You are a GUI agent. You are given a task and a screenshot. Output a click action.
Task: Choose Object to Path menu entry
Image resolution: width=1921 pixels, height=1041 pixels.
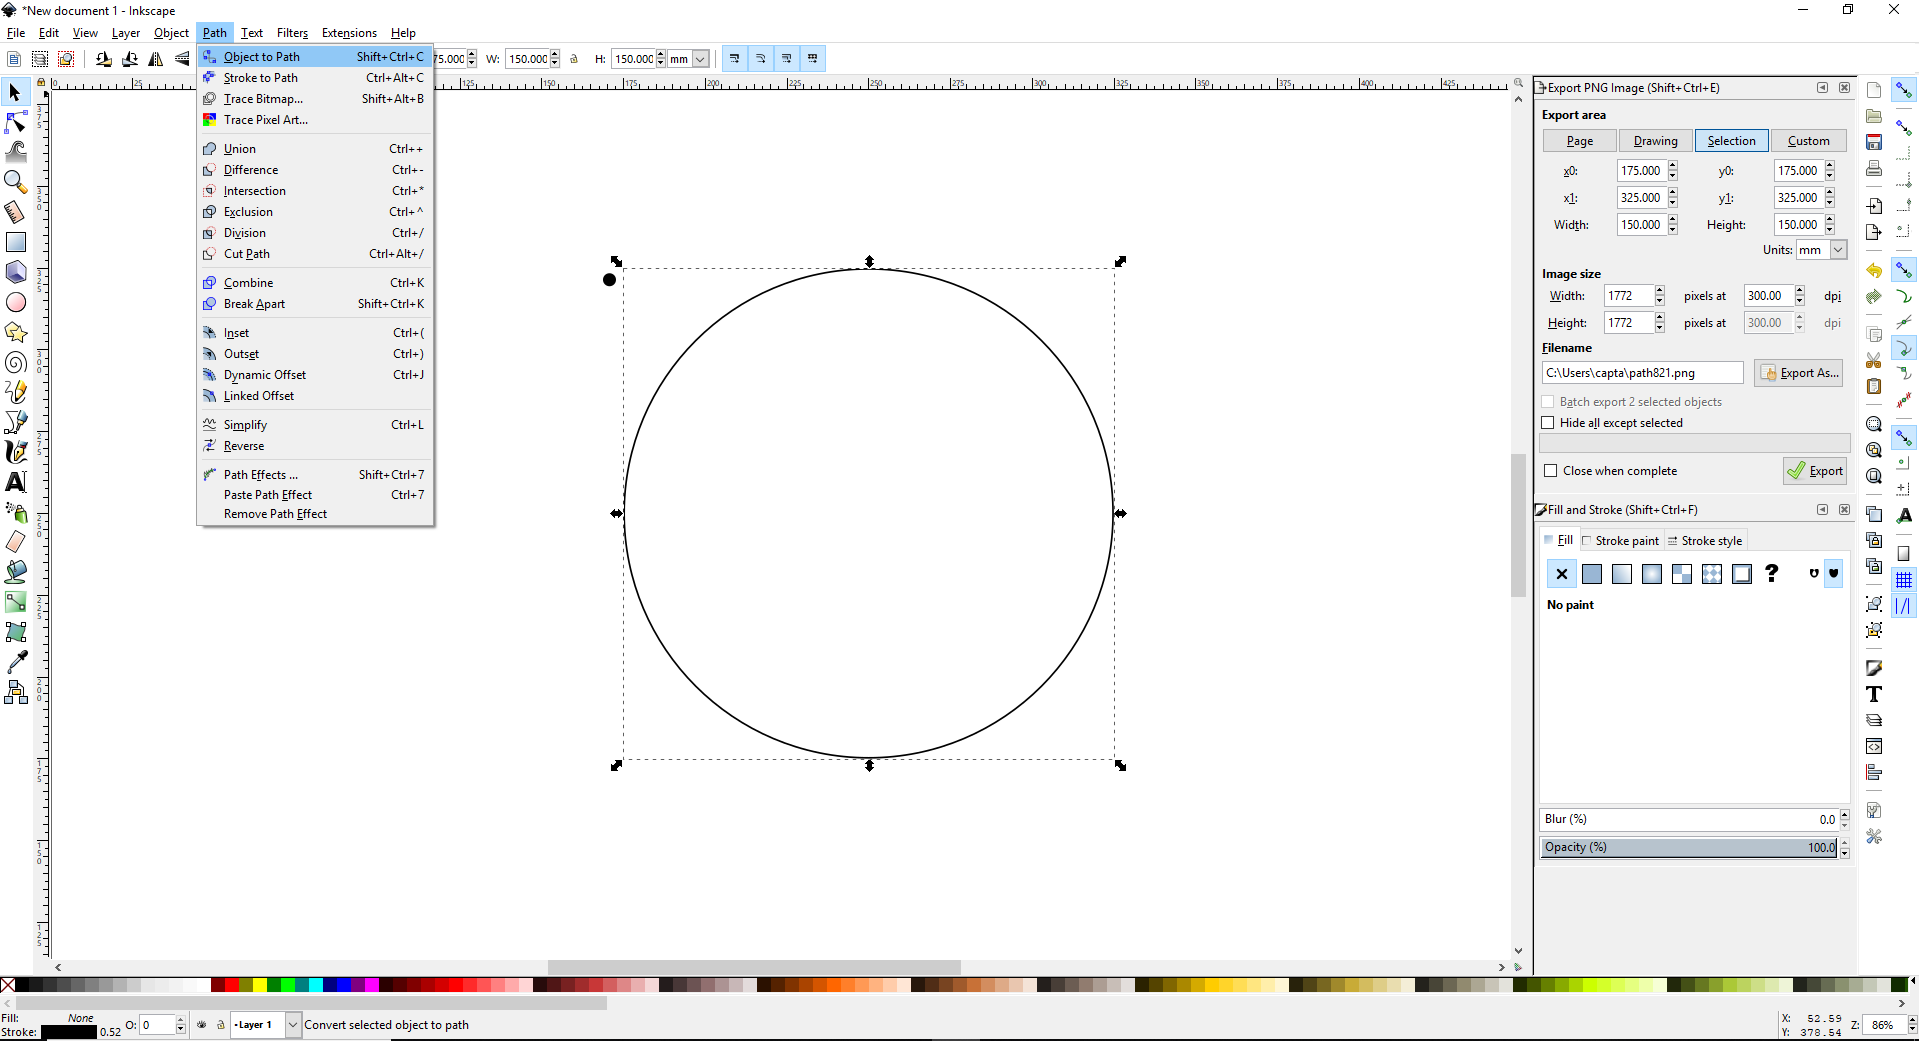pos(315,57)
